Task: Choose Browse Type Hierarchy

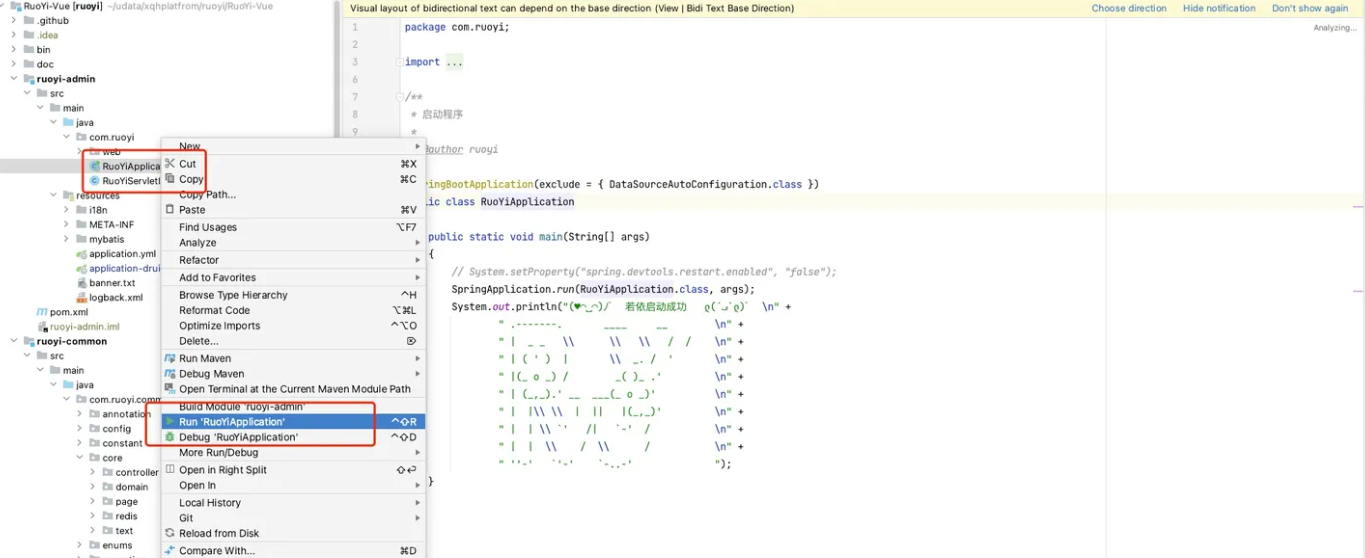Action: click(x=293, y=295)
